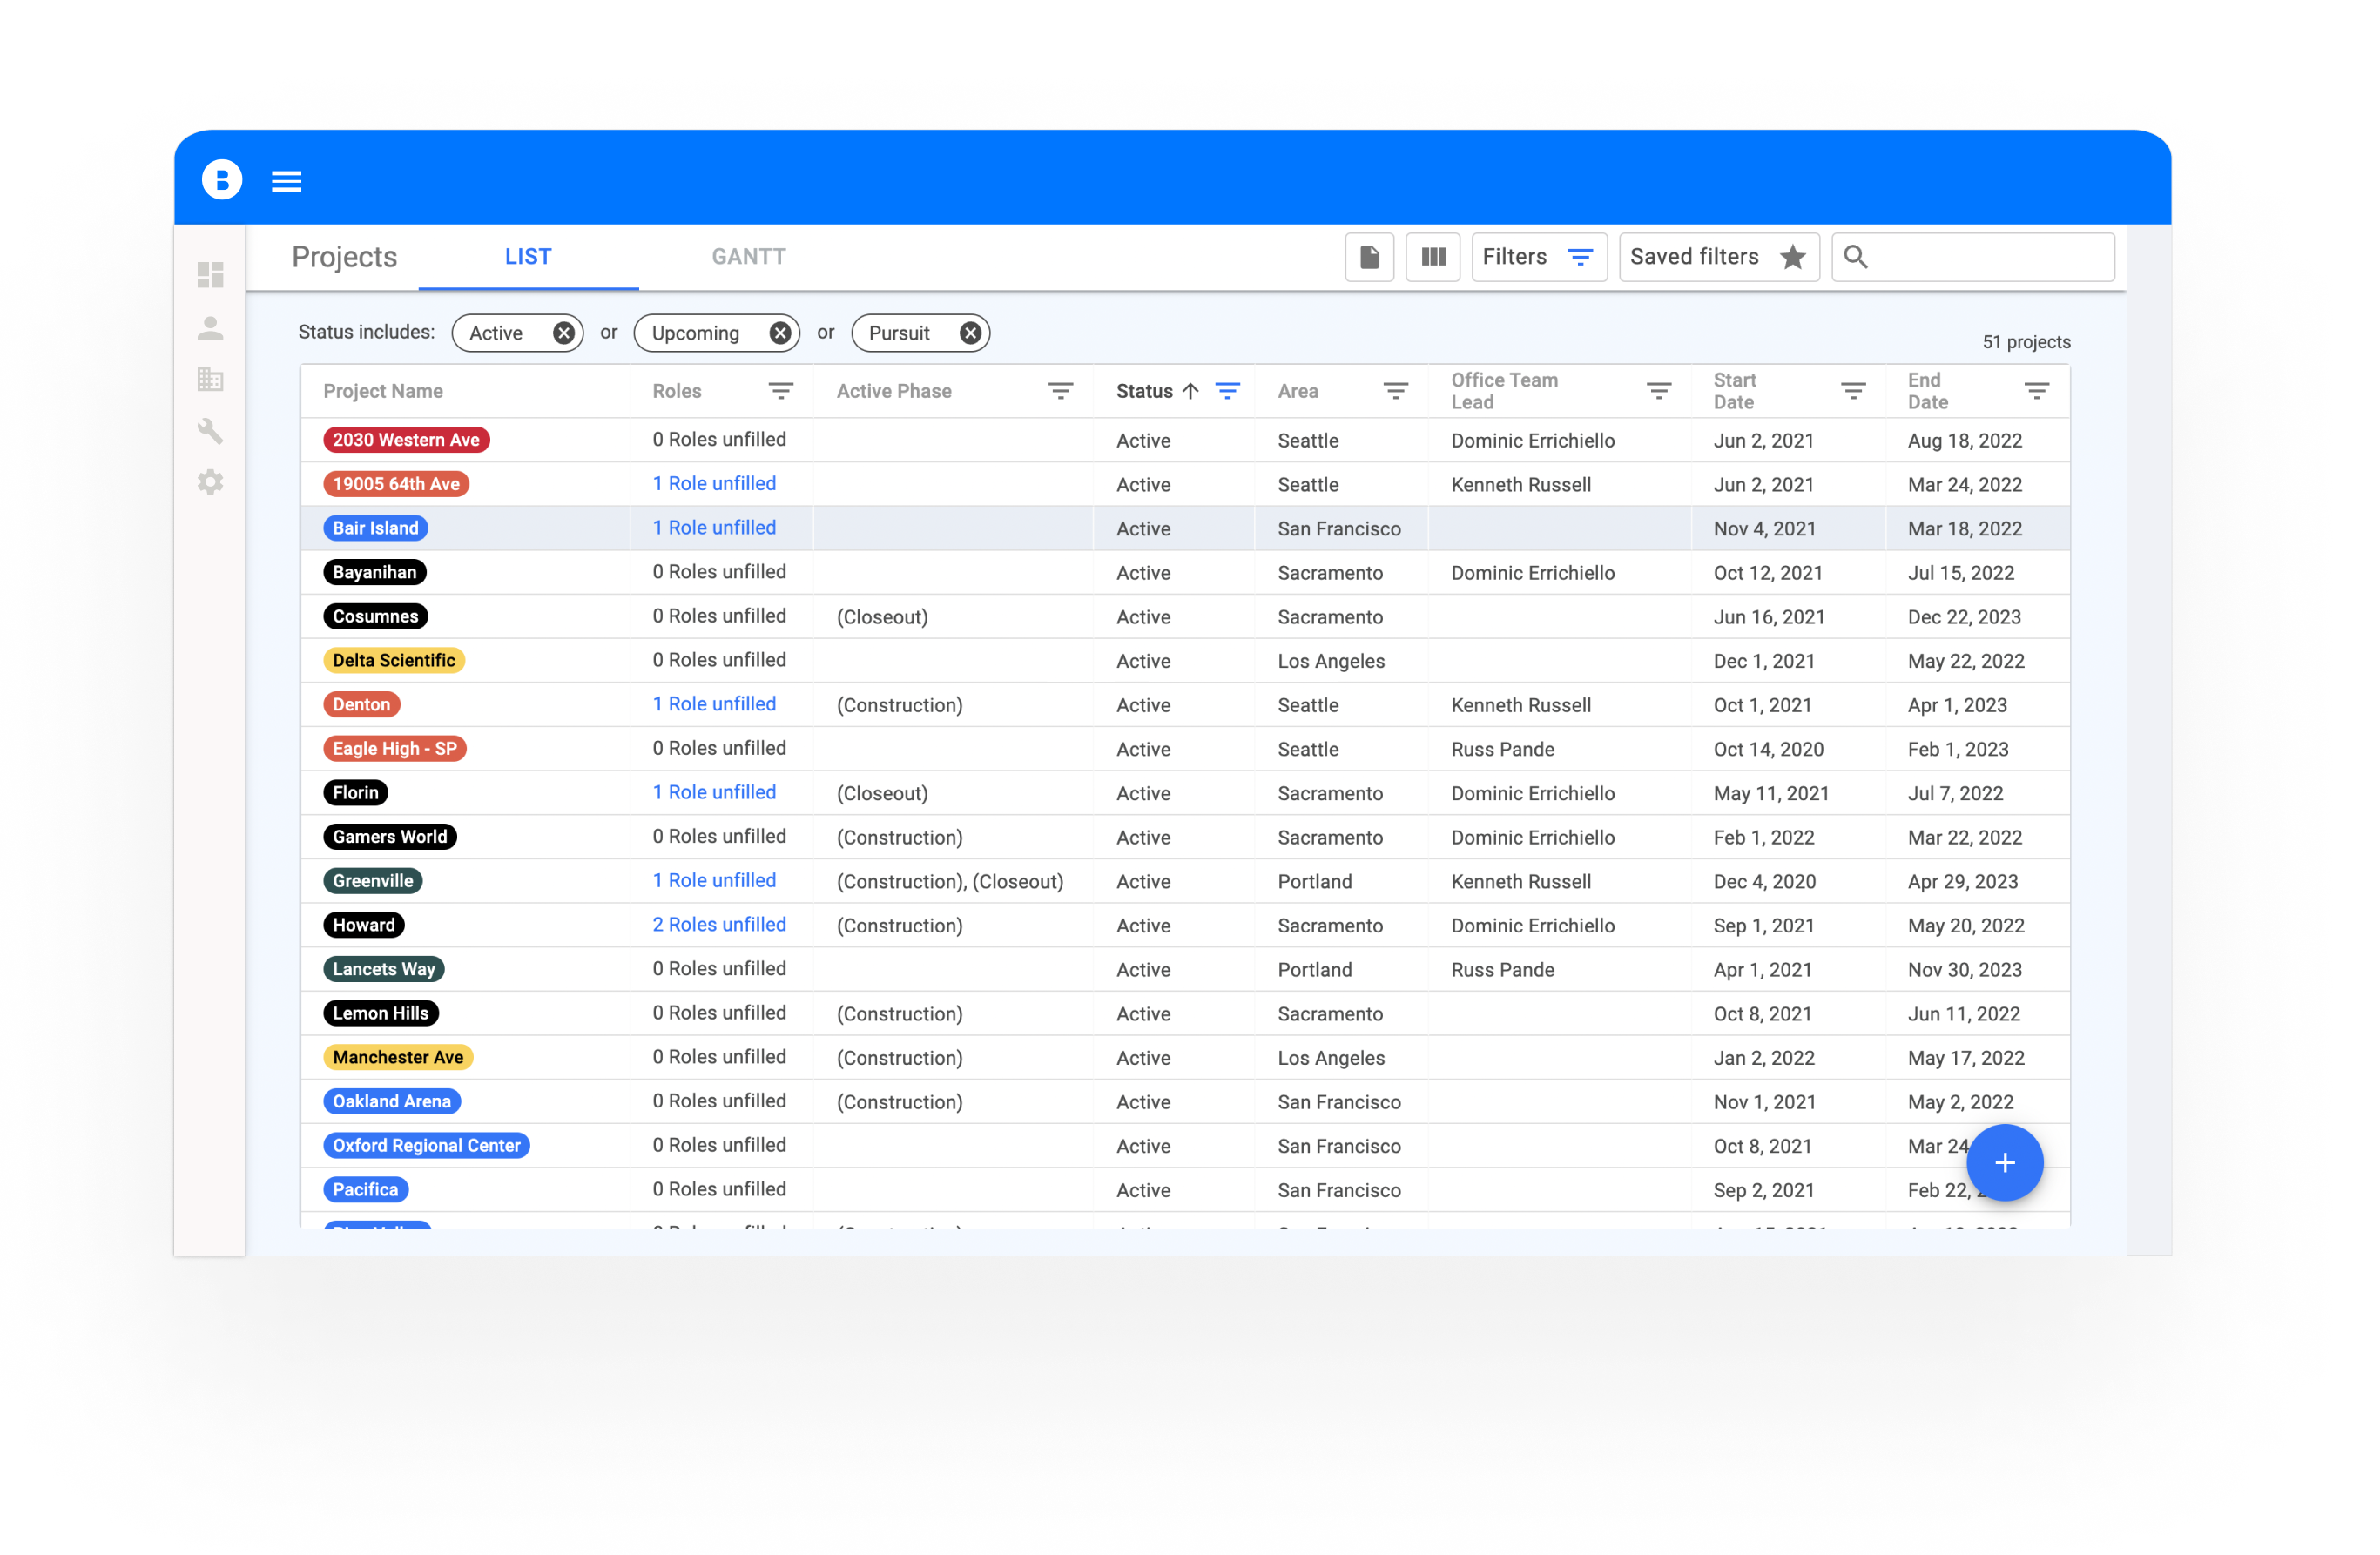Open the hamburger navigation menu

(x=286, y=181)
